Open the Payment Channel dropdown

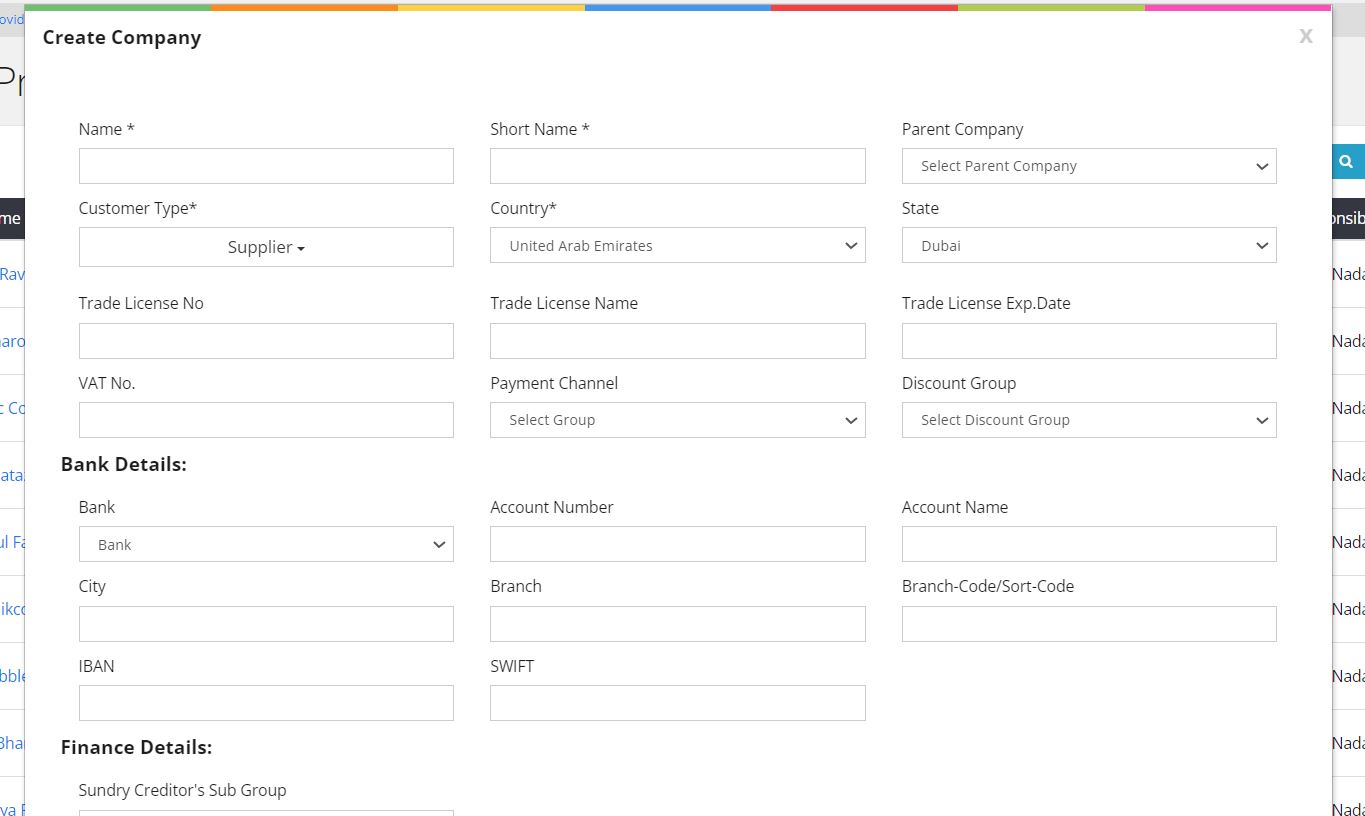[x=677, y=420]
